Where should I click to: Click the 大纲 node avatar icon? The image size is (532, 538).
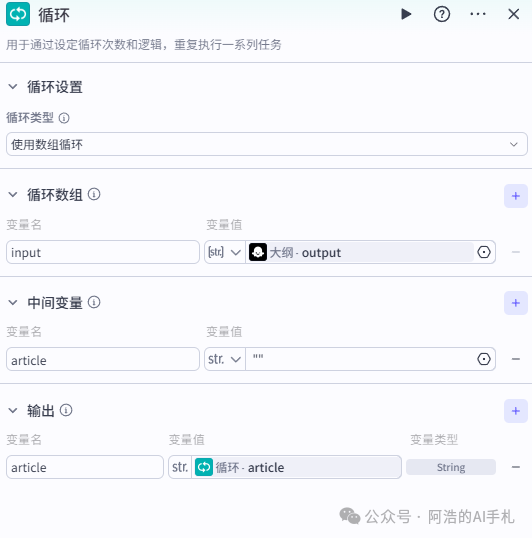click(x=258, y=252)
